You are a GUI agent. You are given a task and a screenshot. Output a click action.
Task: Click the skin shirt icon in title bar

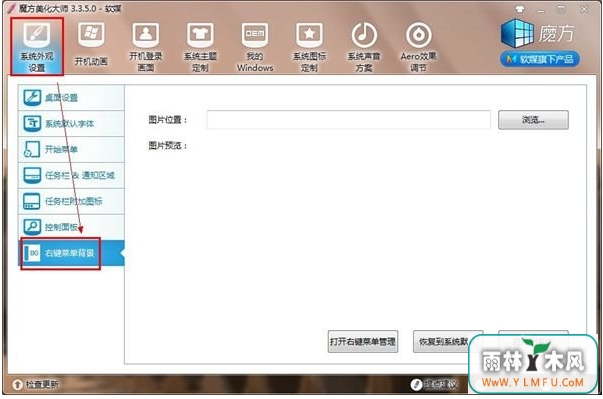(x=520, y=9)
